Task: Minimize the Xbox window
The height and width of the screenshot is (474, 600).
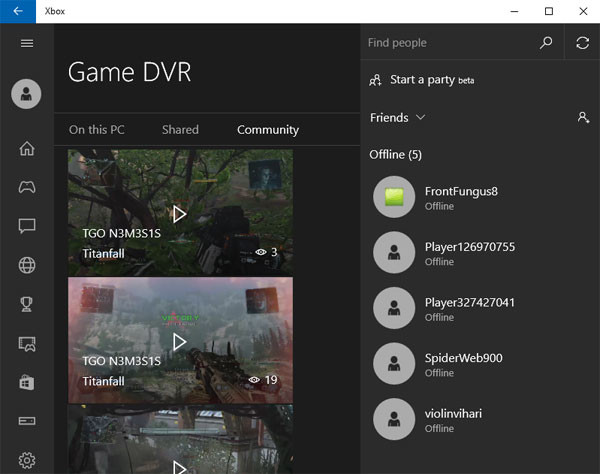Action: click(x=514, y=11)
